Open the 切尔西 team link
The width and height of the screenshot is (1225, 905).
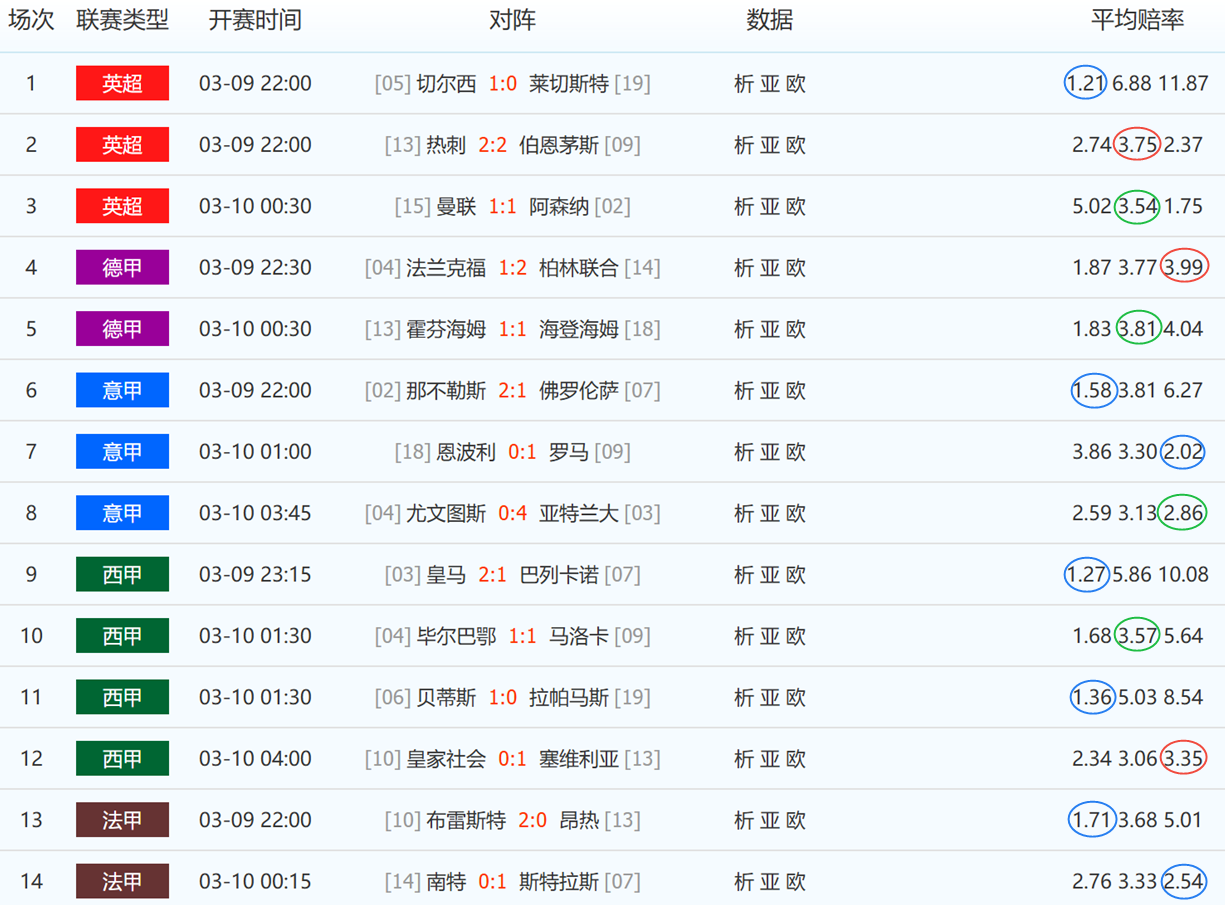446,84
